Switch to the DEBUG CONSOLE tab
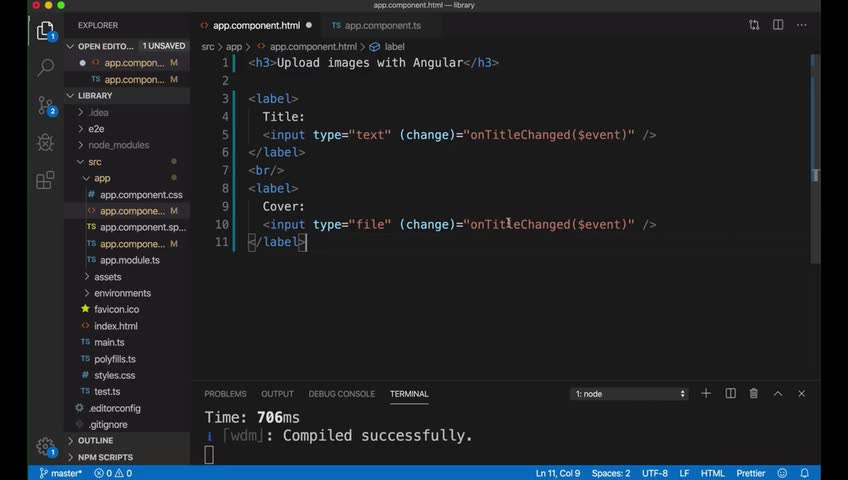 click(341, 394)
